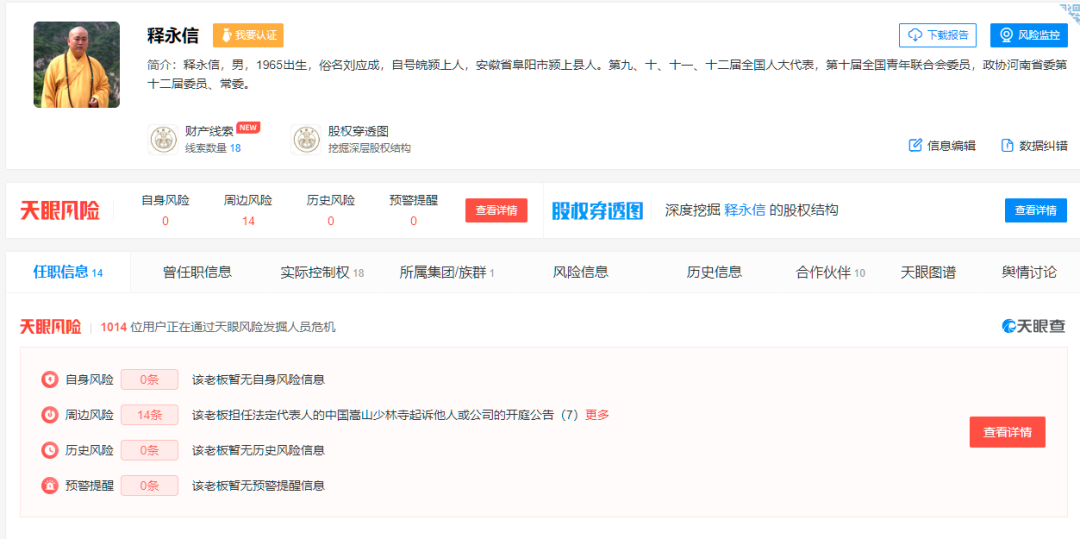This screenshot has width=1080, height=539.
Task: Click 信息编辑 edit info link
Action: click(951, 145)
